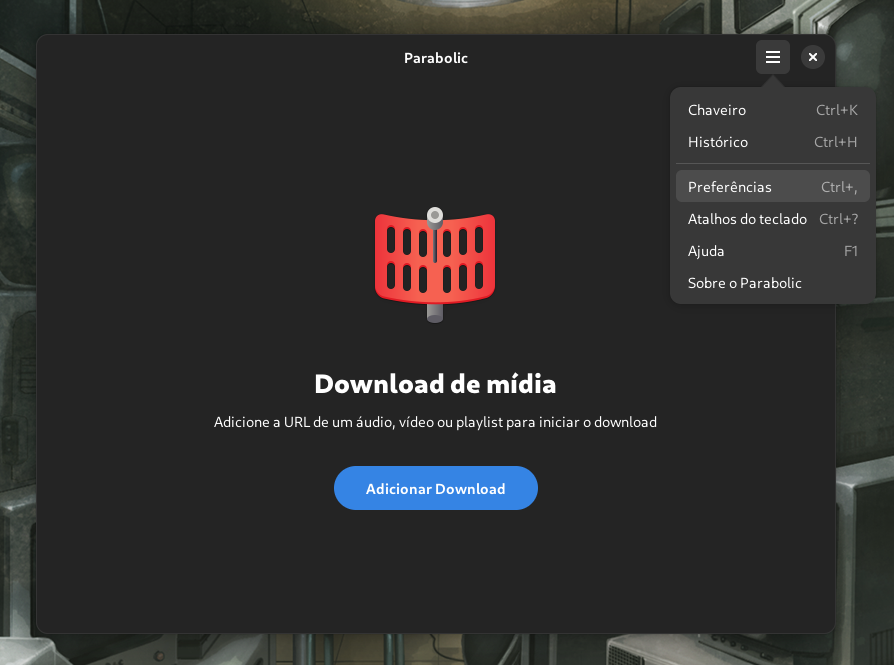Open Chaveiro from the menu
The width and height of the screenshot is (894, 665).
[773, 110]
